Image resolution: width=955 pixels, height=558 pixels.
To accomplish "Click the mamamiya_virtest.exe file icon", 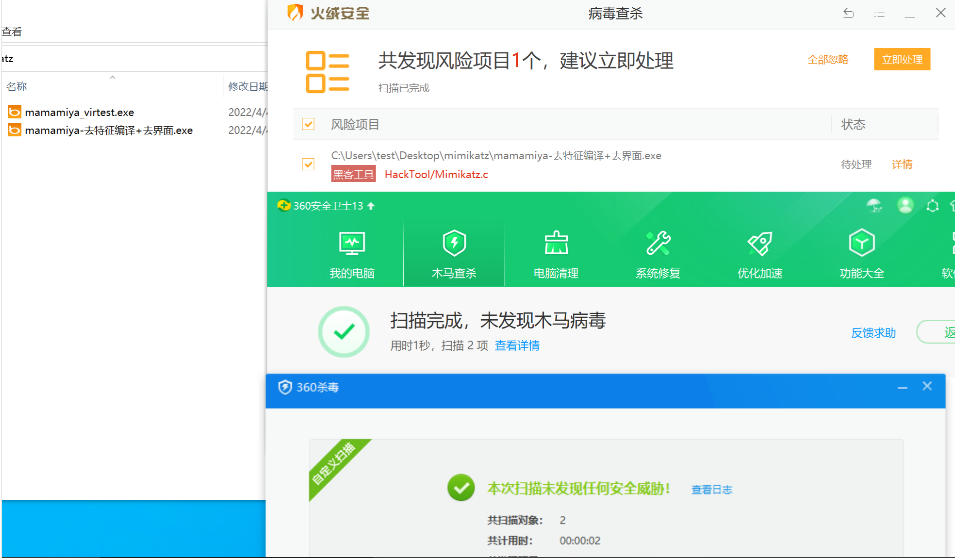I will point(15,111).
